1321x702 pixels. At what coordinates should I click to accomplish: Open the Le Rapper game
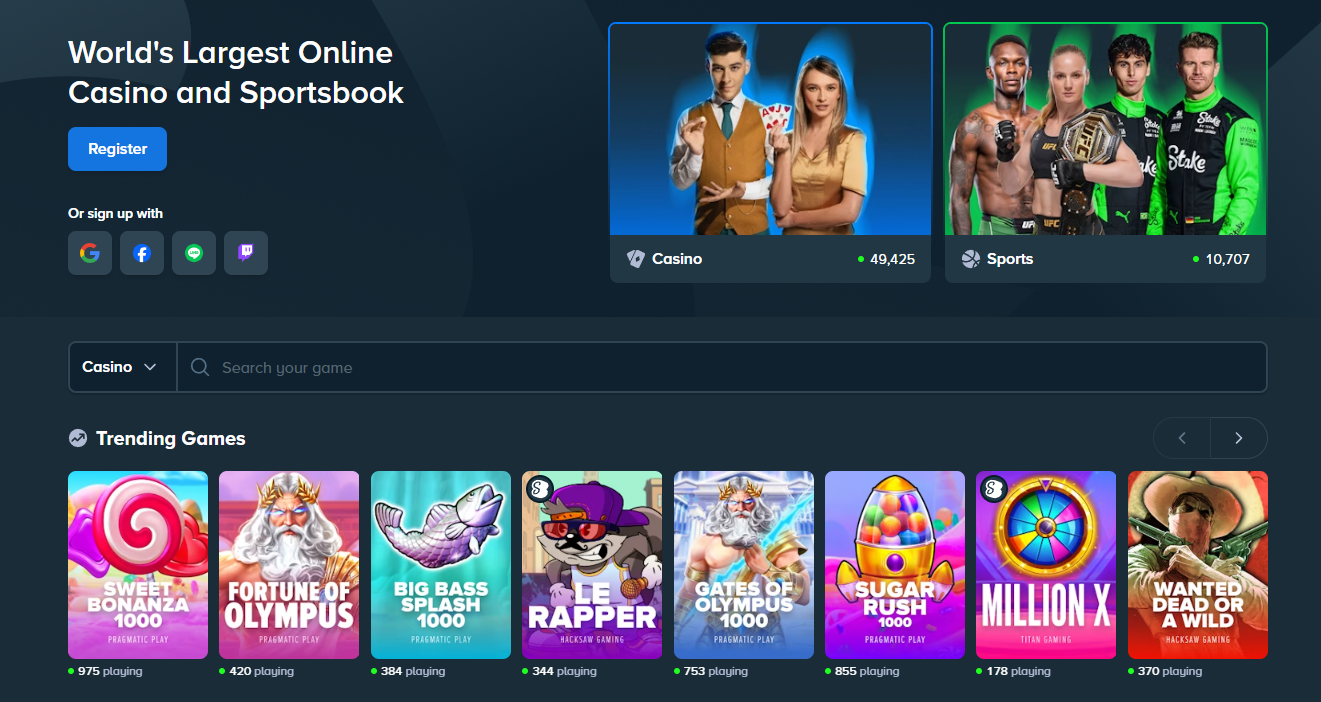point(592,565)
